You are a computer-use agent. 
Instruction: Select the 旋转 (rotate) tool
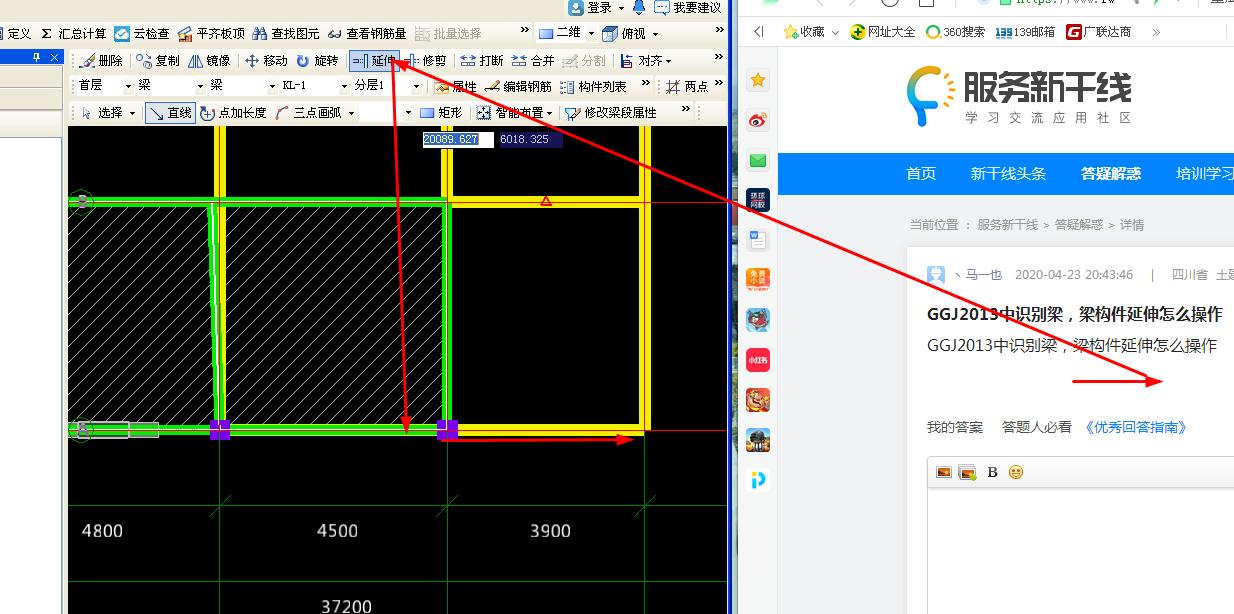click(x=317, y=61)
